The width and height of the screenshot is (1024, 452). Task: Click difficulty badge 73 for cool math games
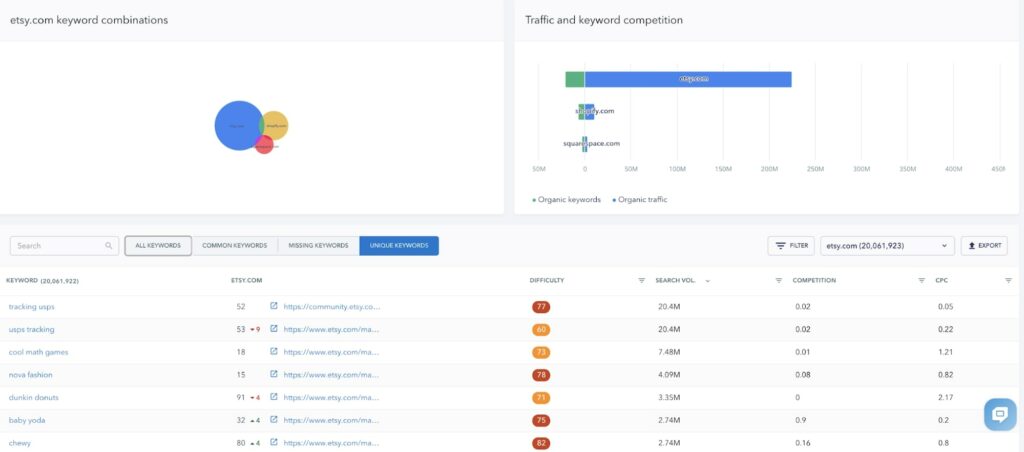click(x=541, y=352)
